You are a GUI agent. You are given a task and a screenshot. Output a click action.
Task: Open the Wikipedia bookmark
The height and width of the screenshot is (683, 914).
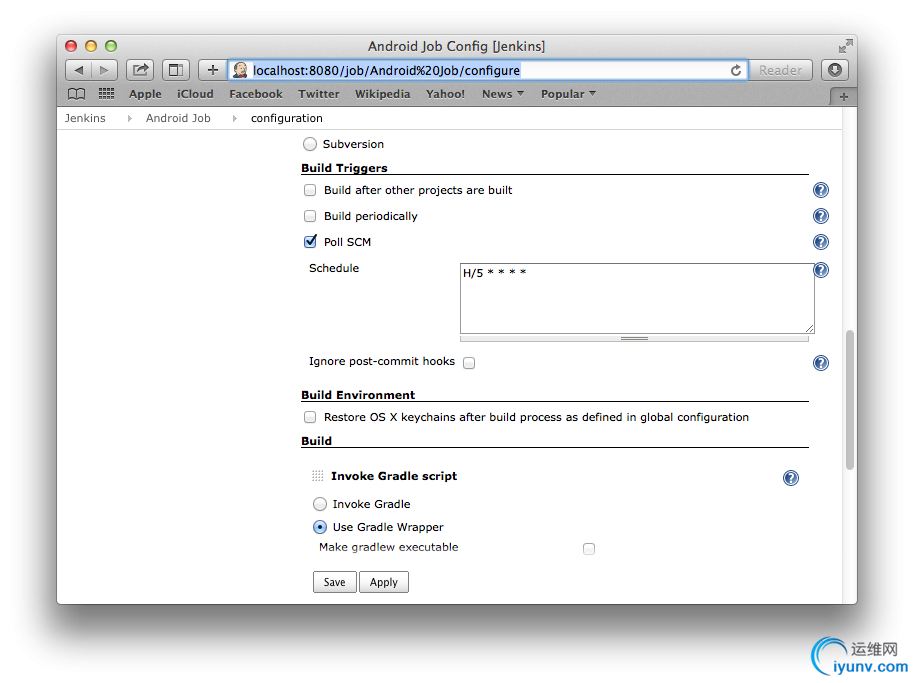[x=382, y=94]
